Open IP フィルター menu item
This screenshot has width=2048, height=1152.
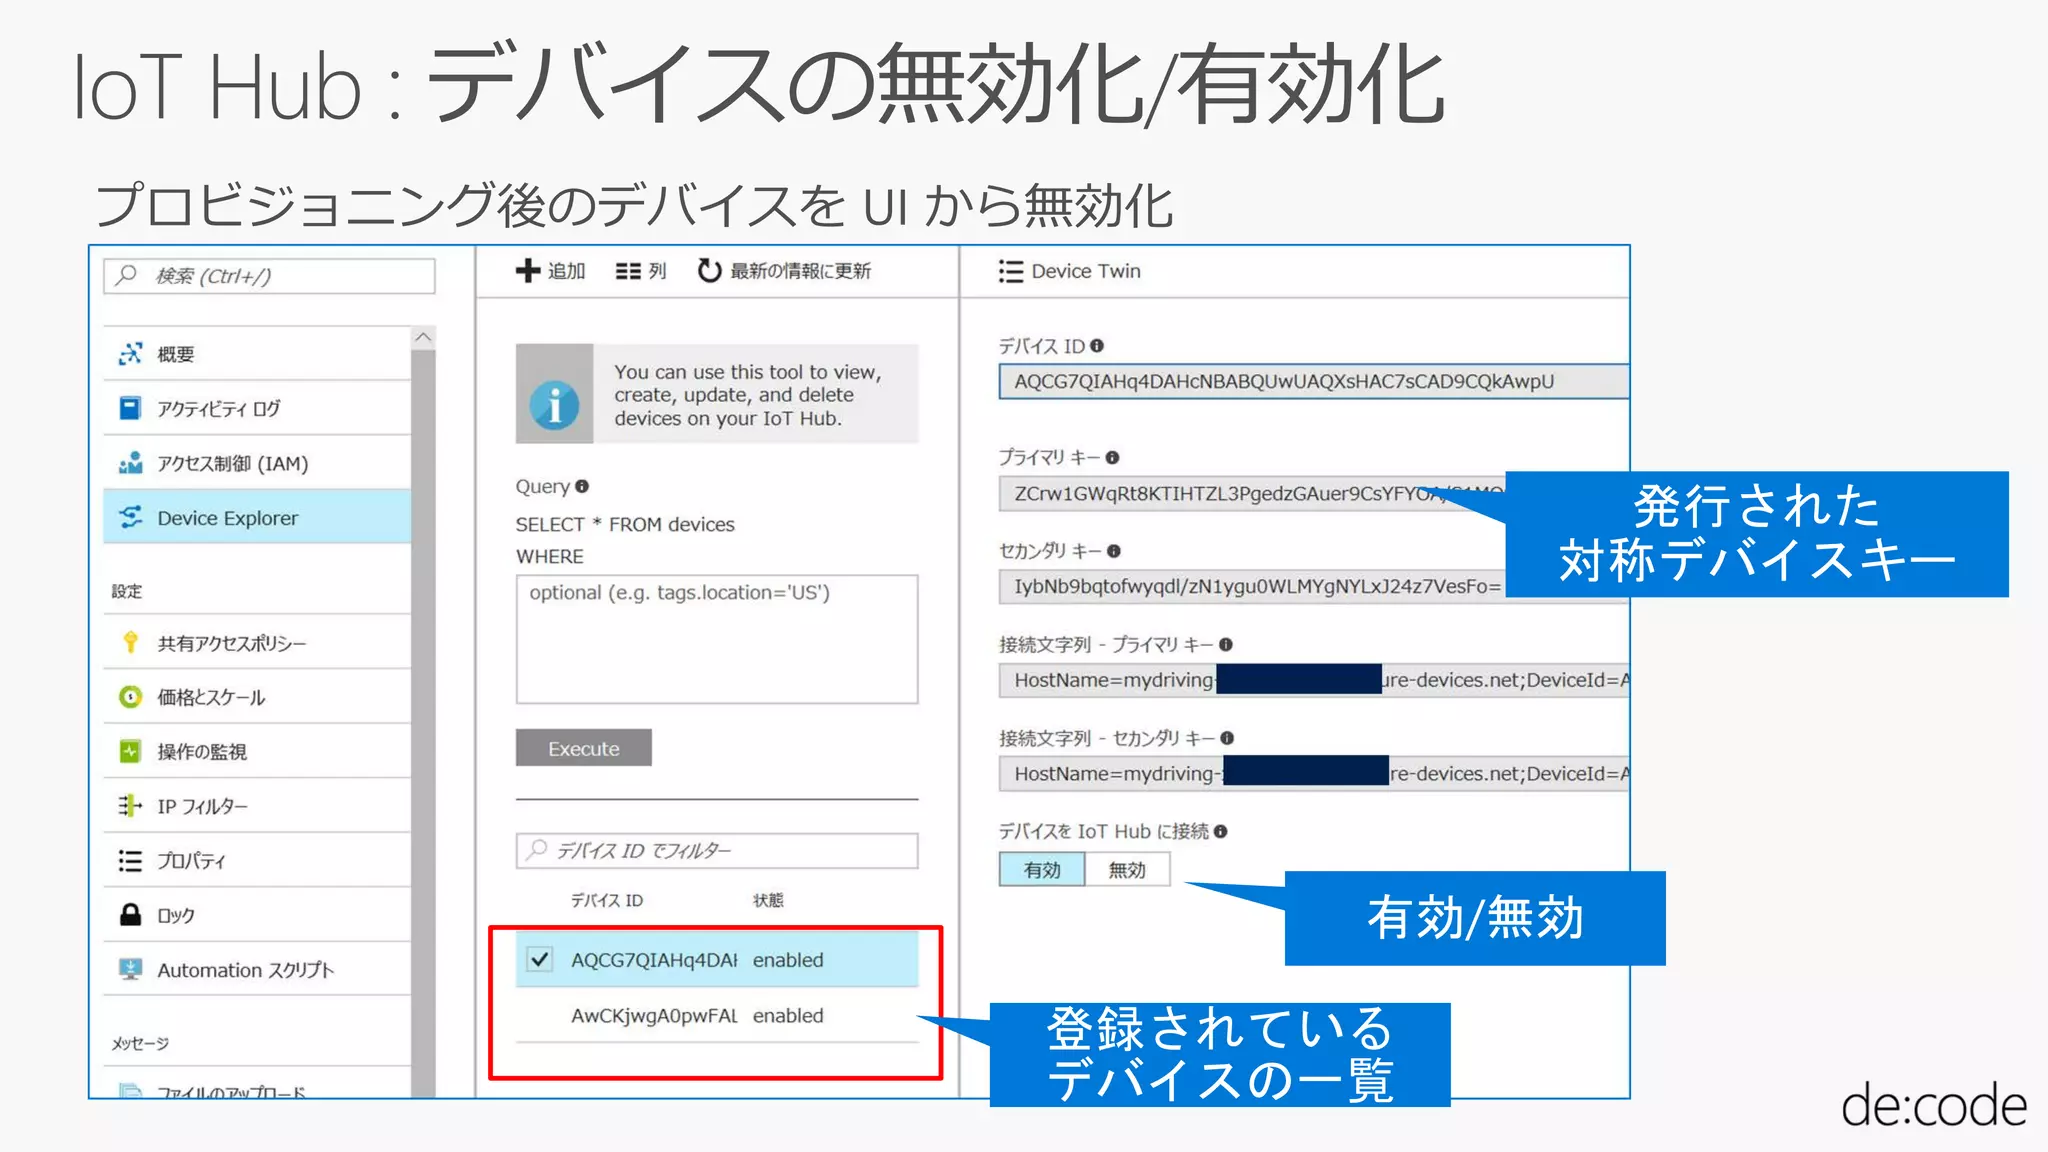(202, 806)
